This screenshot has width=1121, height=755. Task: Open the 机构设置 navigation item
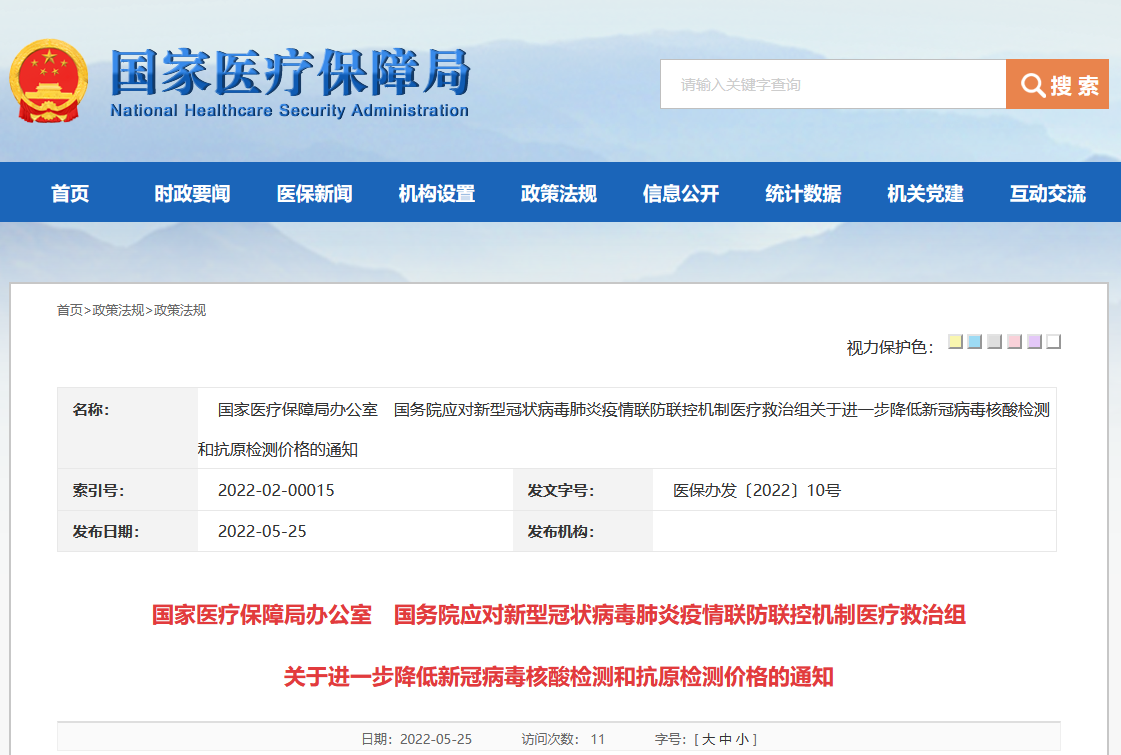pyautogui.click(x=437, y=193)
